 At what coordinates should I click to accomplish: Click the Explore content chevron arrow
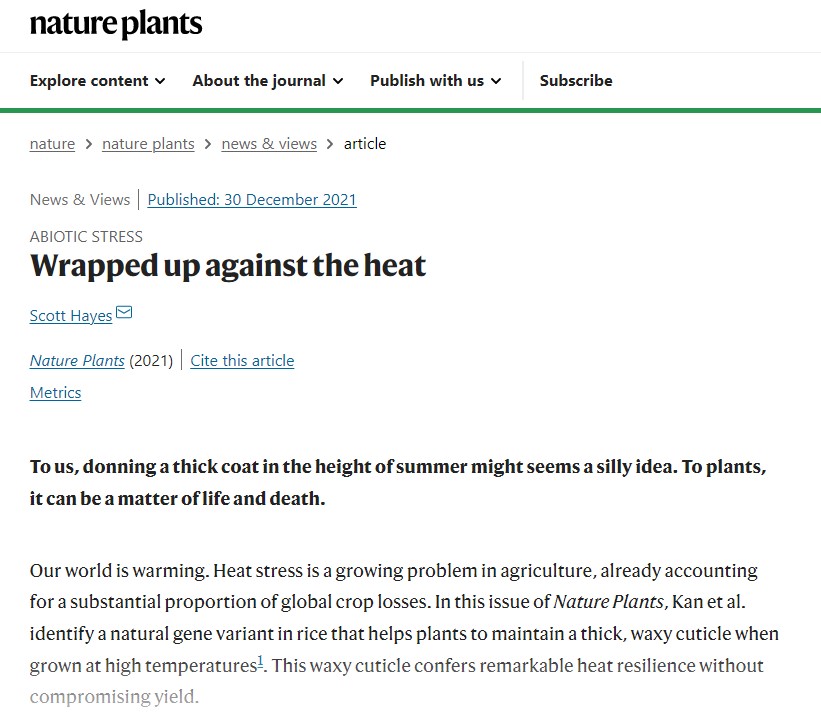click(x=160, y=81)
